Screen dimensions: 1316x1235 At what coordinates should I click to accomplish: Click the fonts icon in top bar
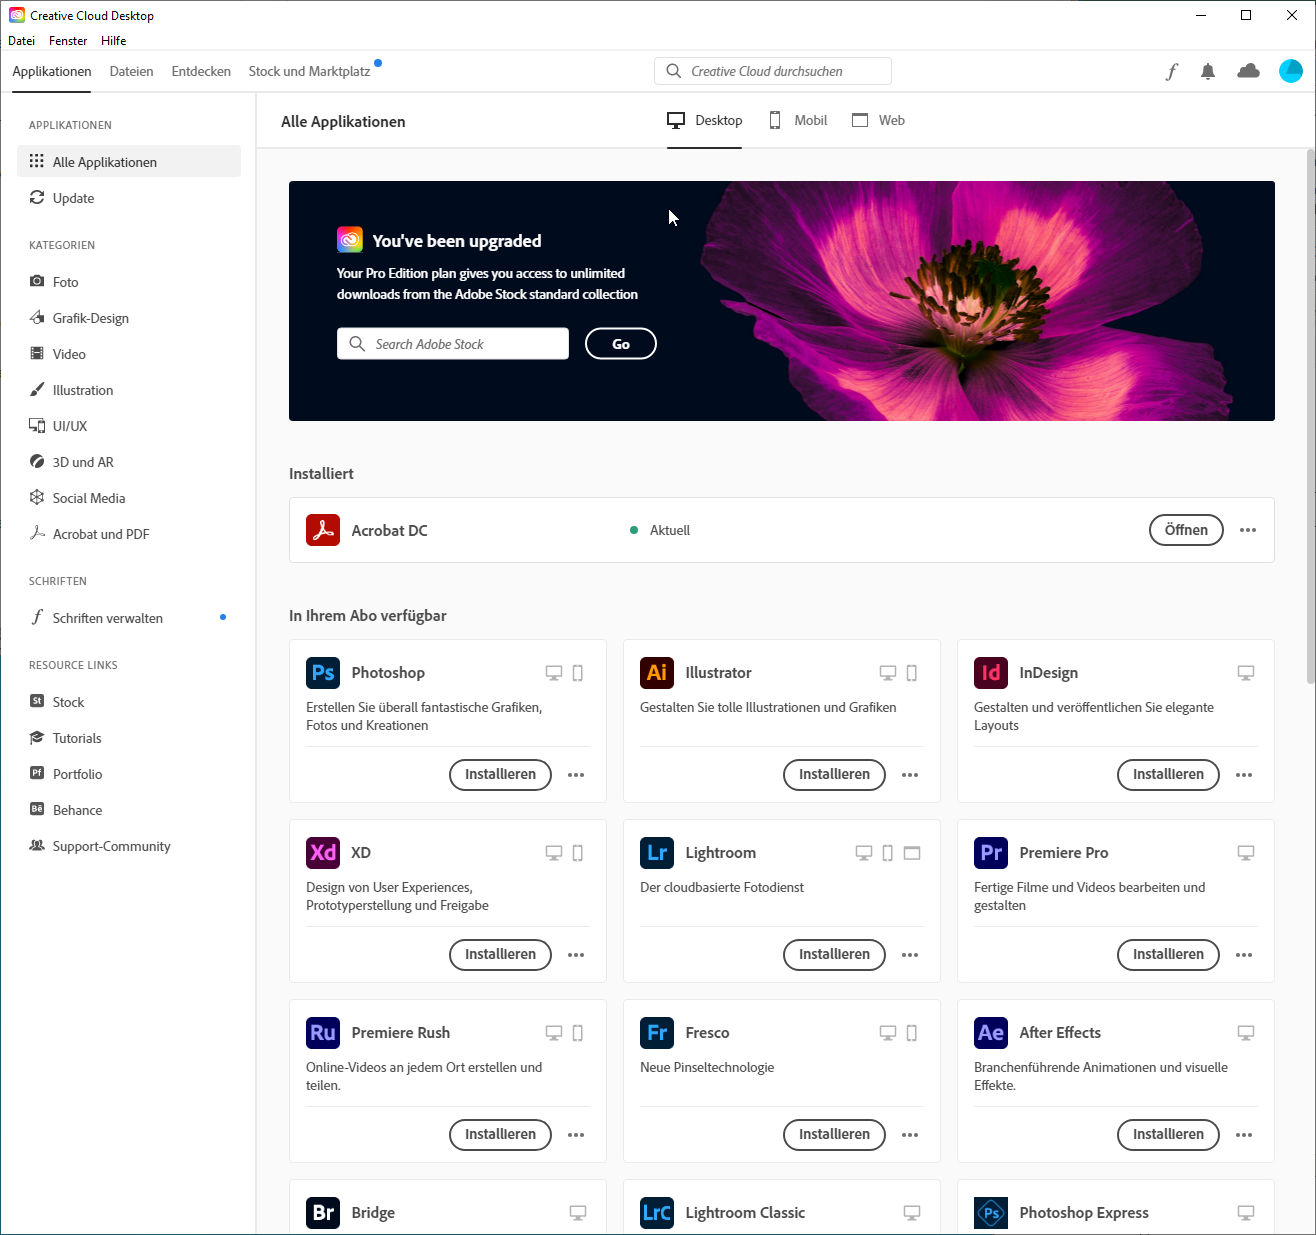tap(1171, 71)
